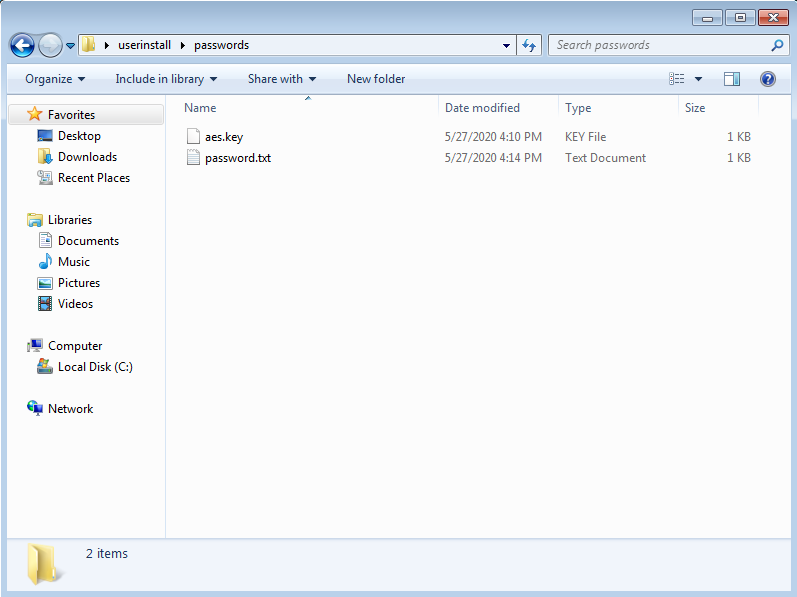Open Local Disk (C:)
This screenshot has height=597, width=797.
tap(95, 367)
